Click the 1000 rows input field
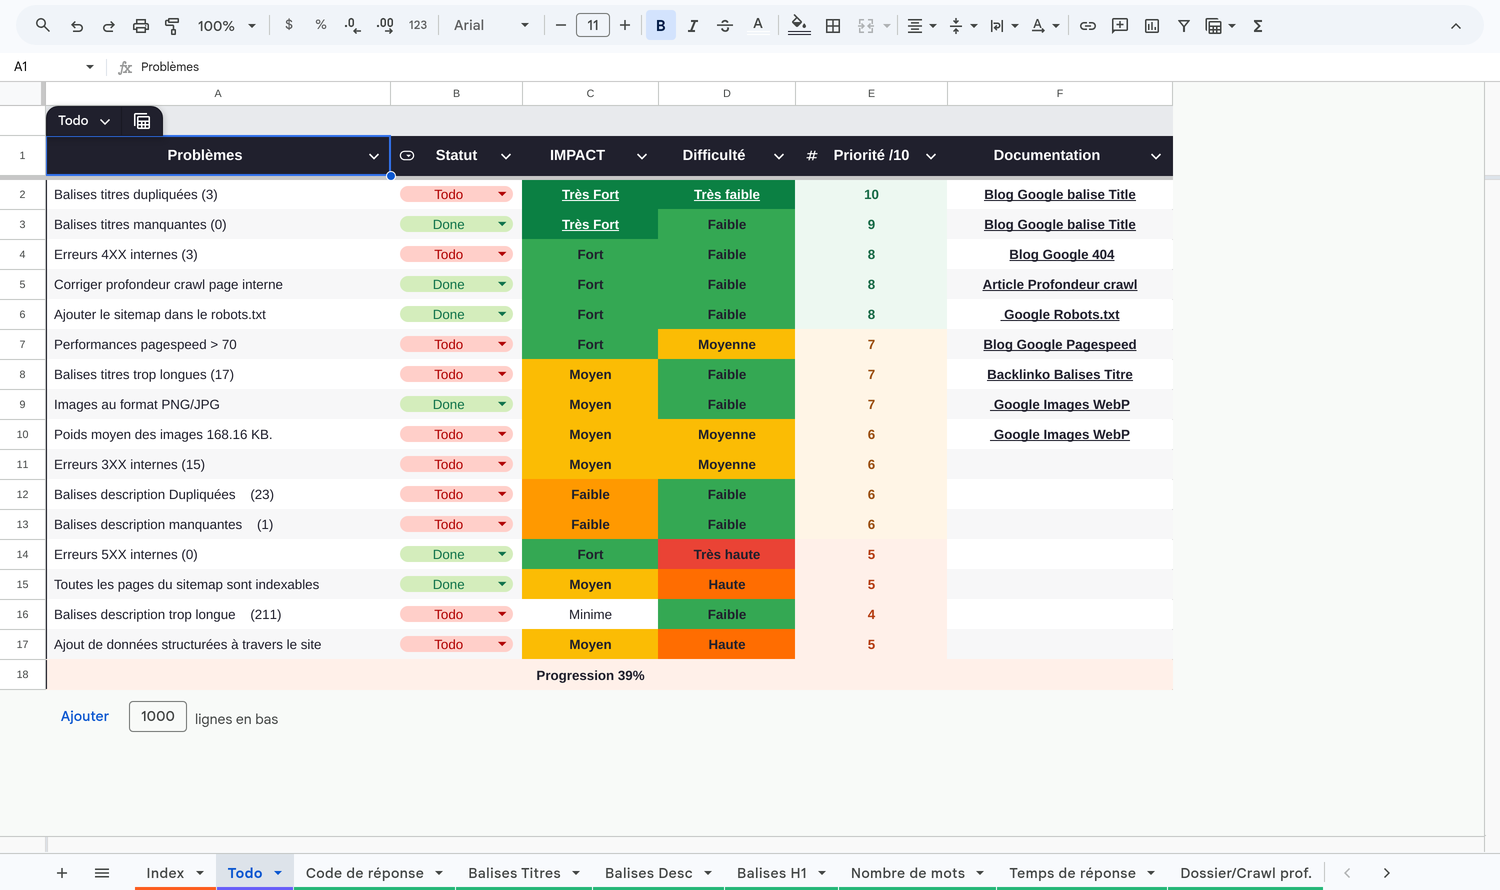Image resolution: width=1500 pixels, height=890 pixels. pos(158,716)
